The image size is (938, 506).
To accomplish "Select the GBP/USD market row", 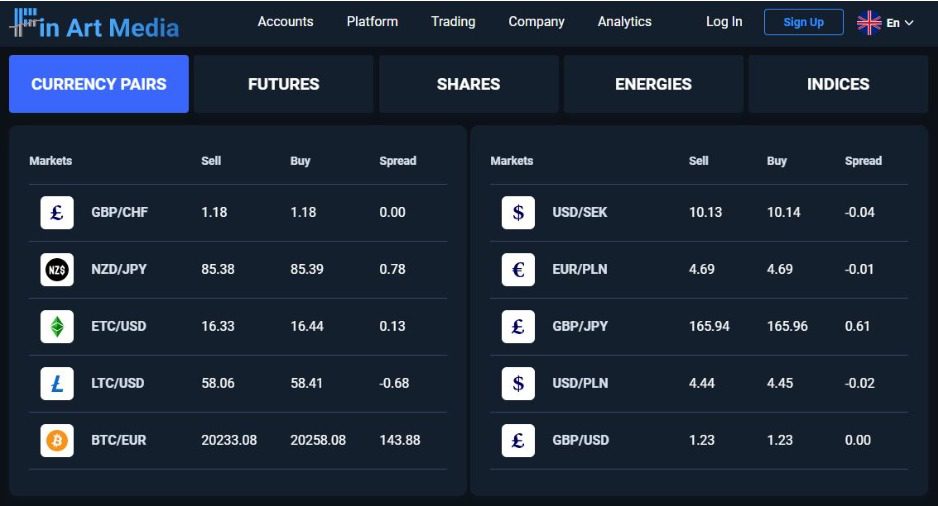I will click(x=689, y=440).
